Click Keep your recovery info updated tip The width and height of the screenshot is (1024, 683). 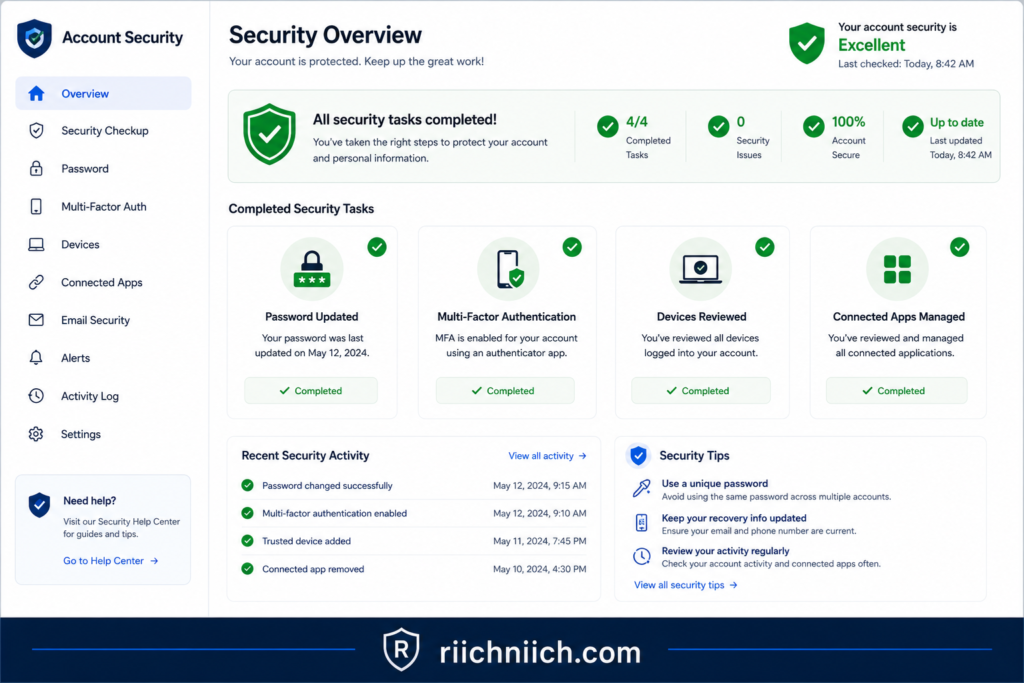click(744, 524)
